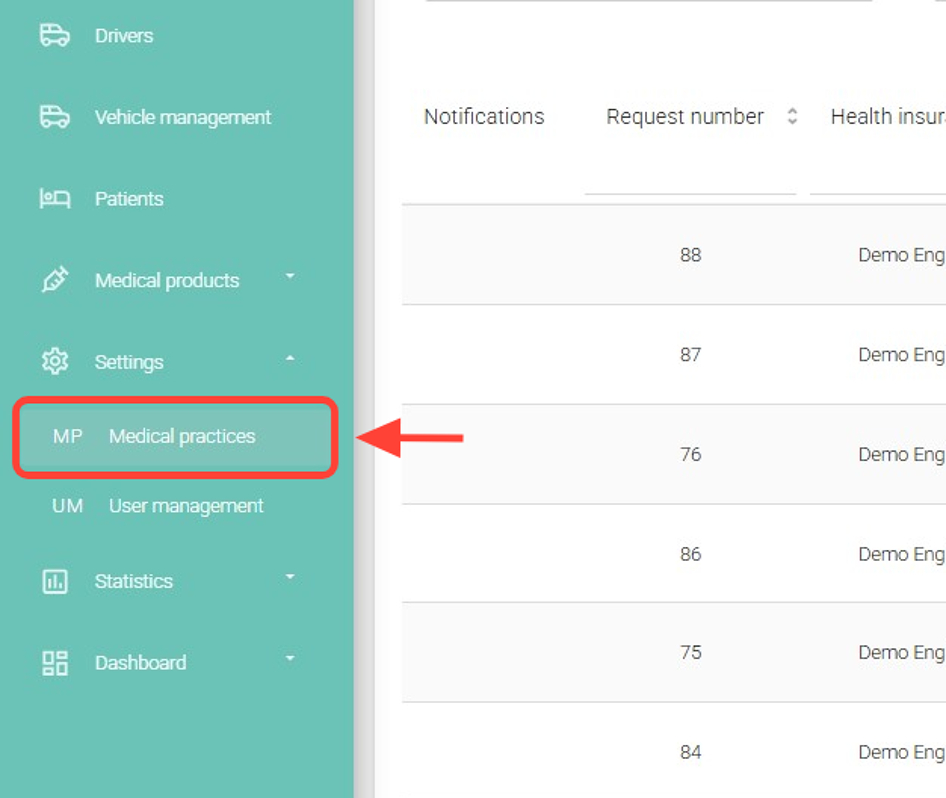Click the Notifications column header
The height and width of the screenshot is (798, 946).
coord(484,117)
